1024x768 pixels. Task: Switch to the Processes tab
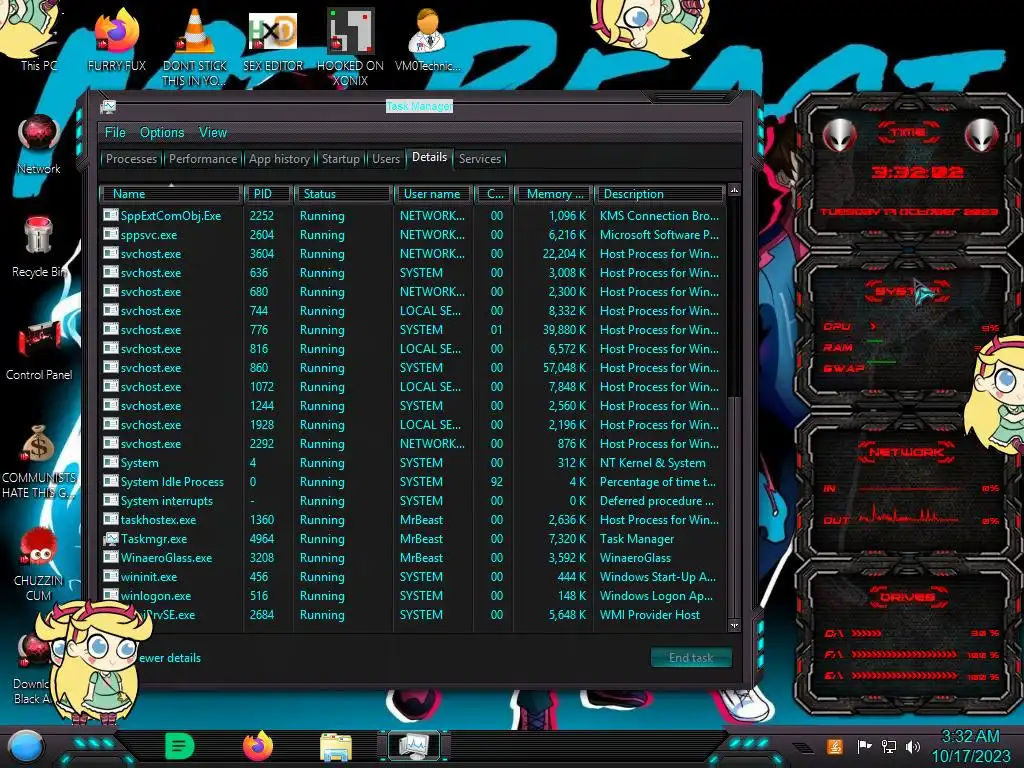[x=131, y=159]
